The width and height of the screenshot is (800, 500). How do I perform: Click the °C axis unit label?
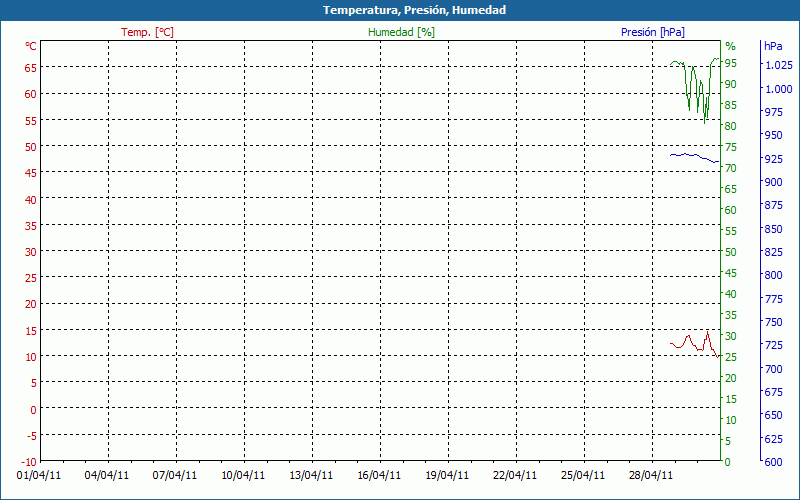[x=31, y=46]
